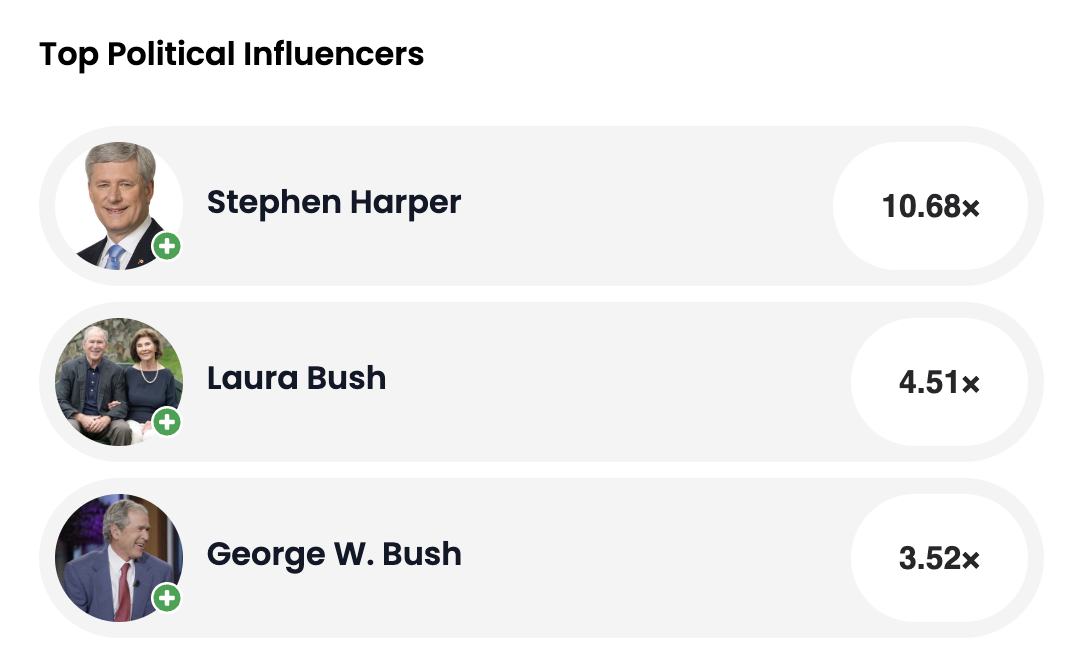Click empty space in Stephen Harper's row card
This screenshot has width=1088, height=648.
click(x=640, y=206)
